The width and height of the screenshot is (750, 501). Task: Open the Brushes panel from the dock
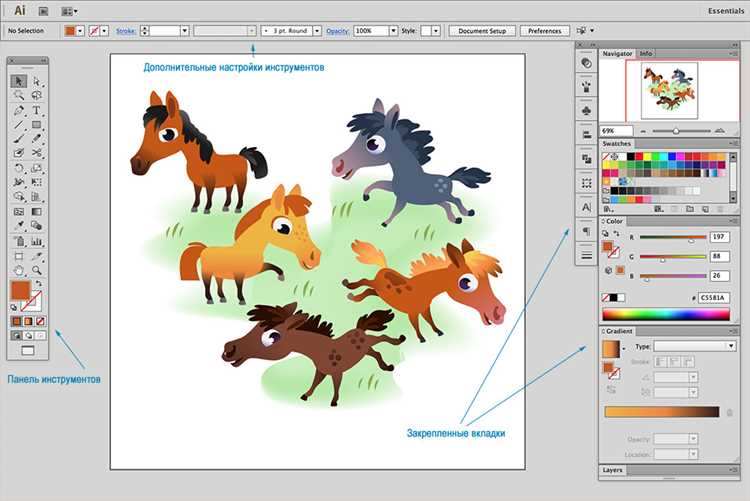pos(586,87)
